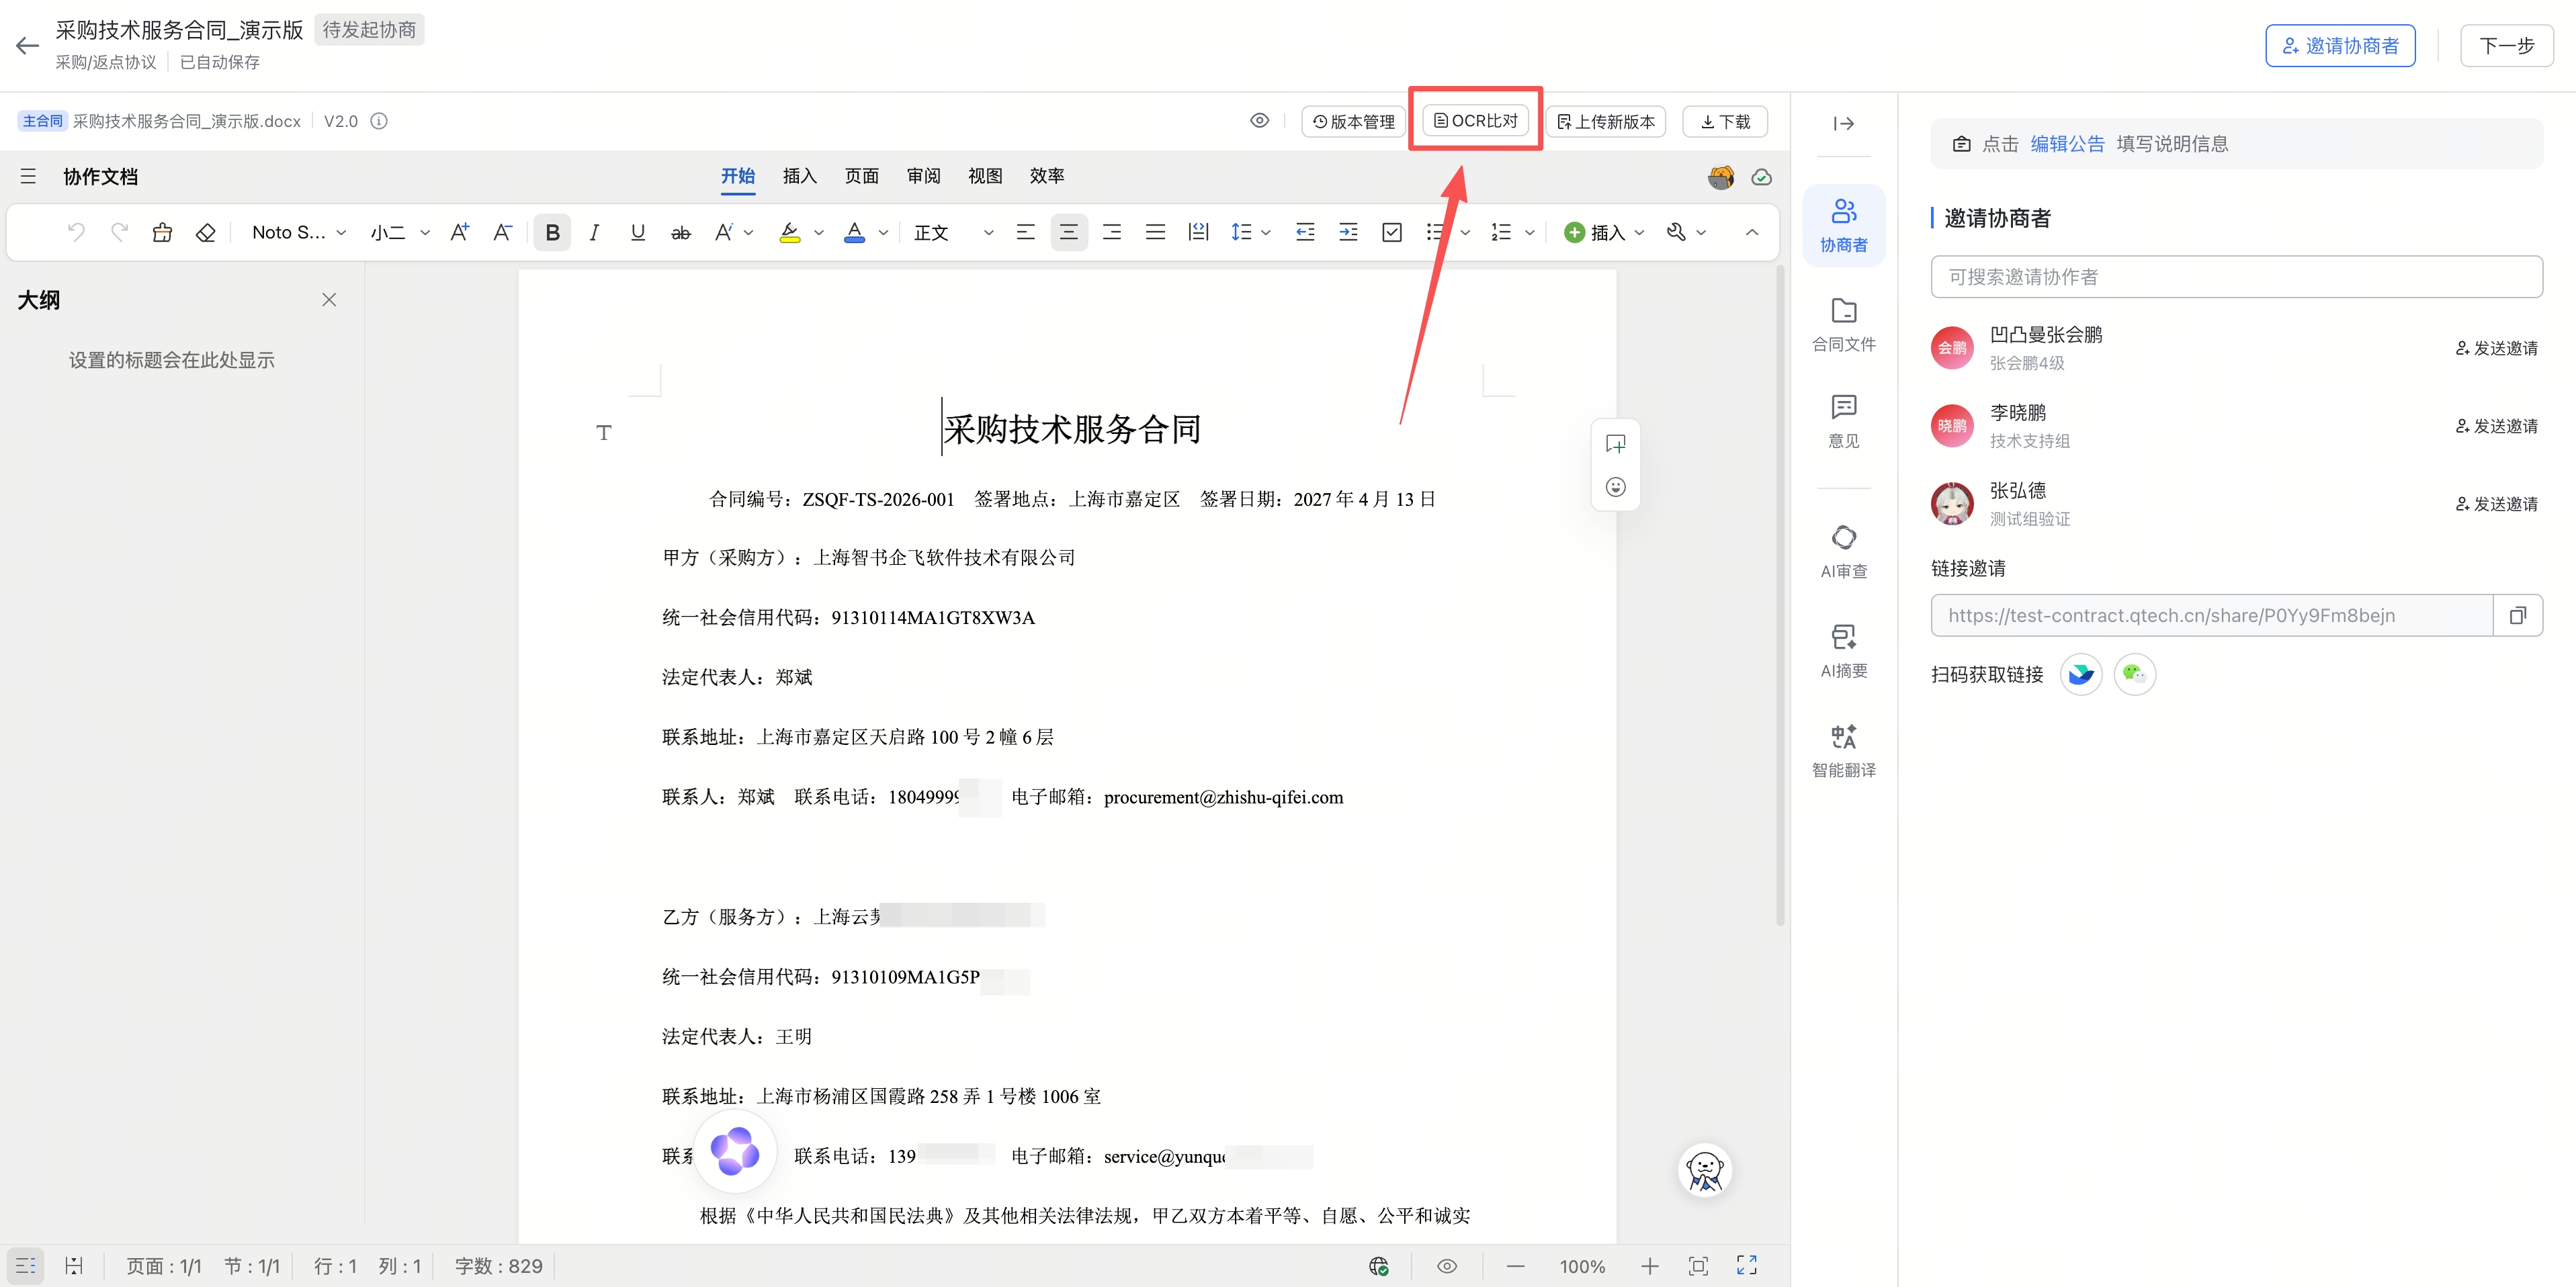
Task: Click the undo icon in toolbar
Action: (76, 233)
